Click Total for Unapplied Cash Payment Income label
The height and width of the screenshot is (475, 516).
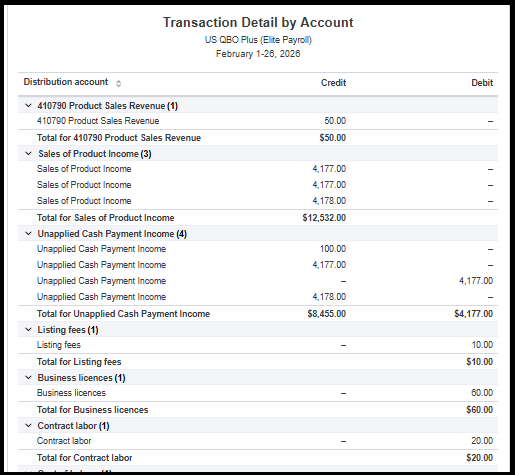click(123, 314)
